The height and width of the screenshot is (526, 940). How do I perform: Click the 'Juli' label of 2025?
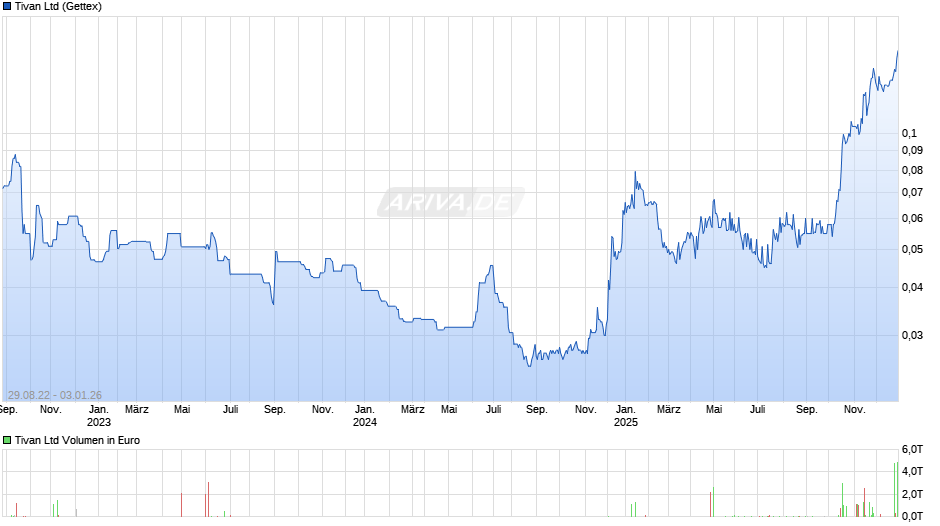pyautogui.click(x=758, y=410)
